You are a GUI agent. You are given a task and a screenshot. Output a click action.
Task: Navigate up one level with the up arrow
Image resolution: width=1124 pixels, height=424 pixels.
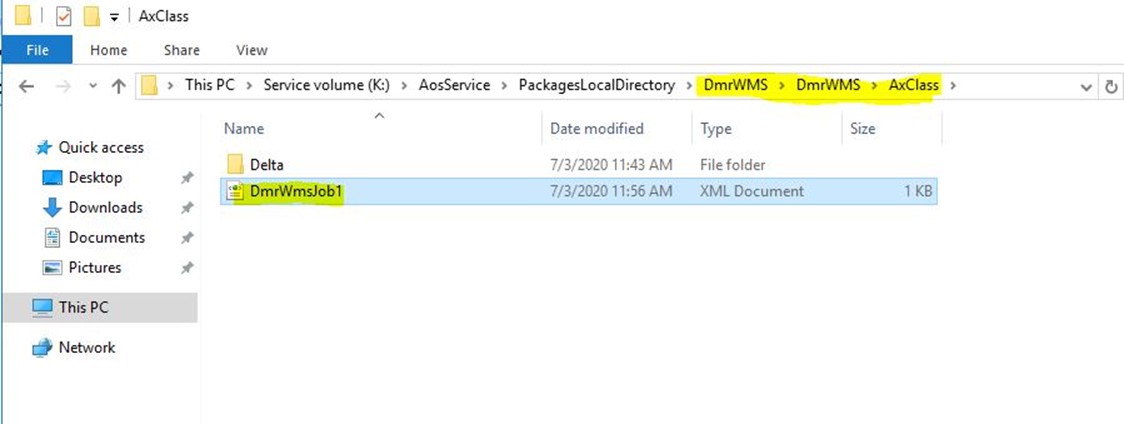point(118,86)
